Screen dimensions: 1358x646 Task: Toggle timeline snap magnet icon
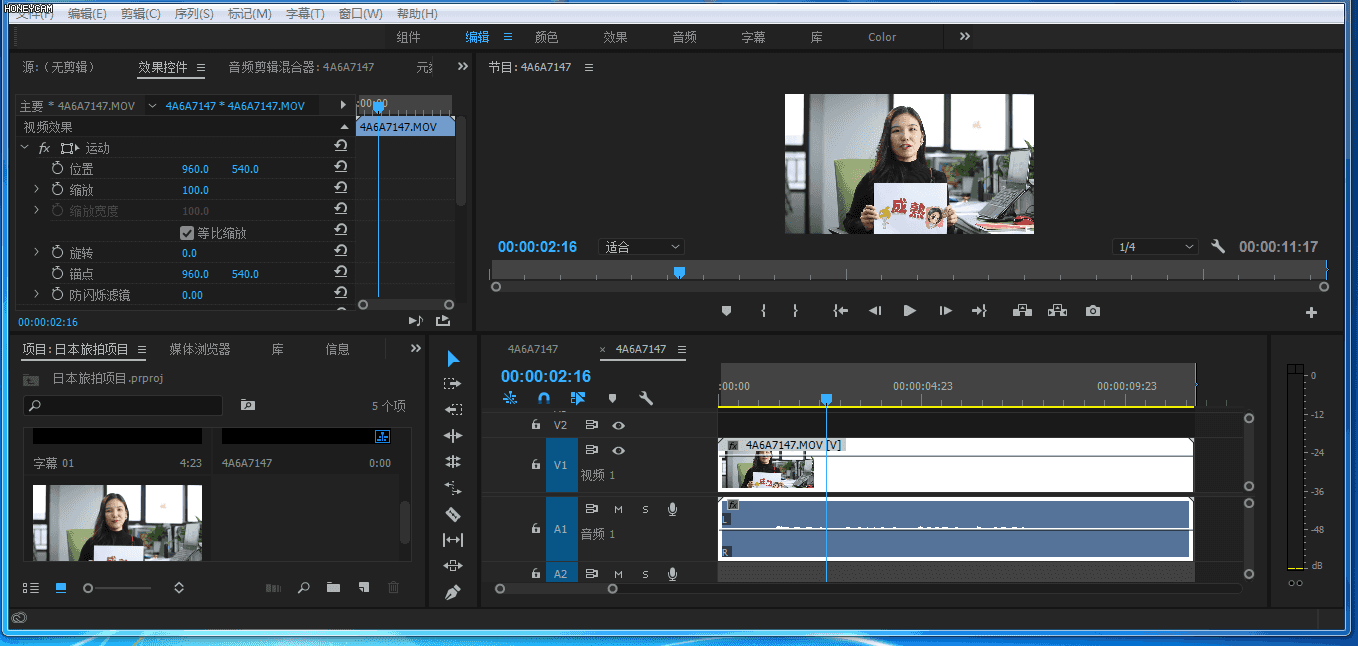click(x=544, y=398)
